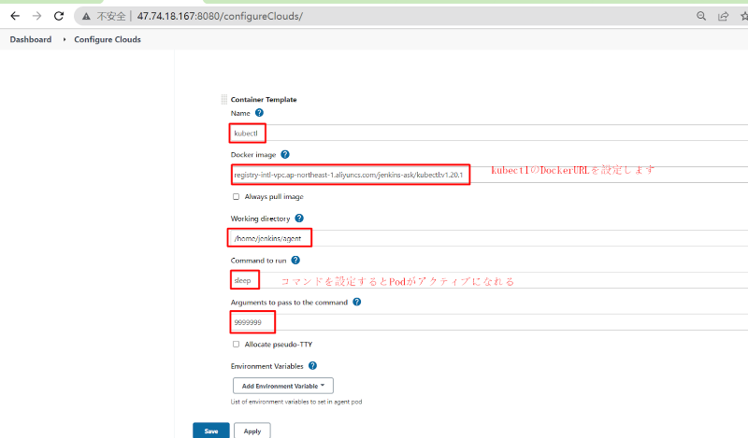Open help for Command to run
Image resolution: width=748 pixels, height=438 pixels.
(295, 260)
